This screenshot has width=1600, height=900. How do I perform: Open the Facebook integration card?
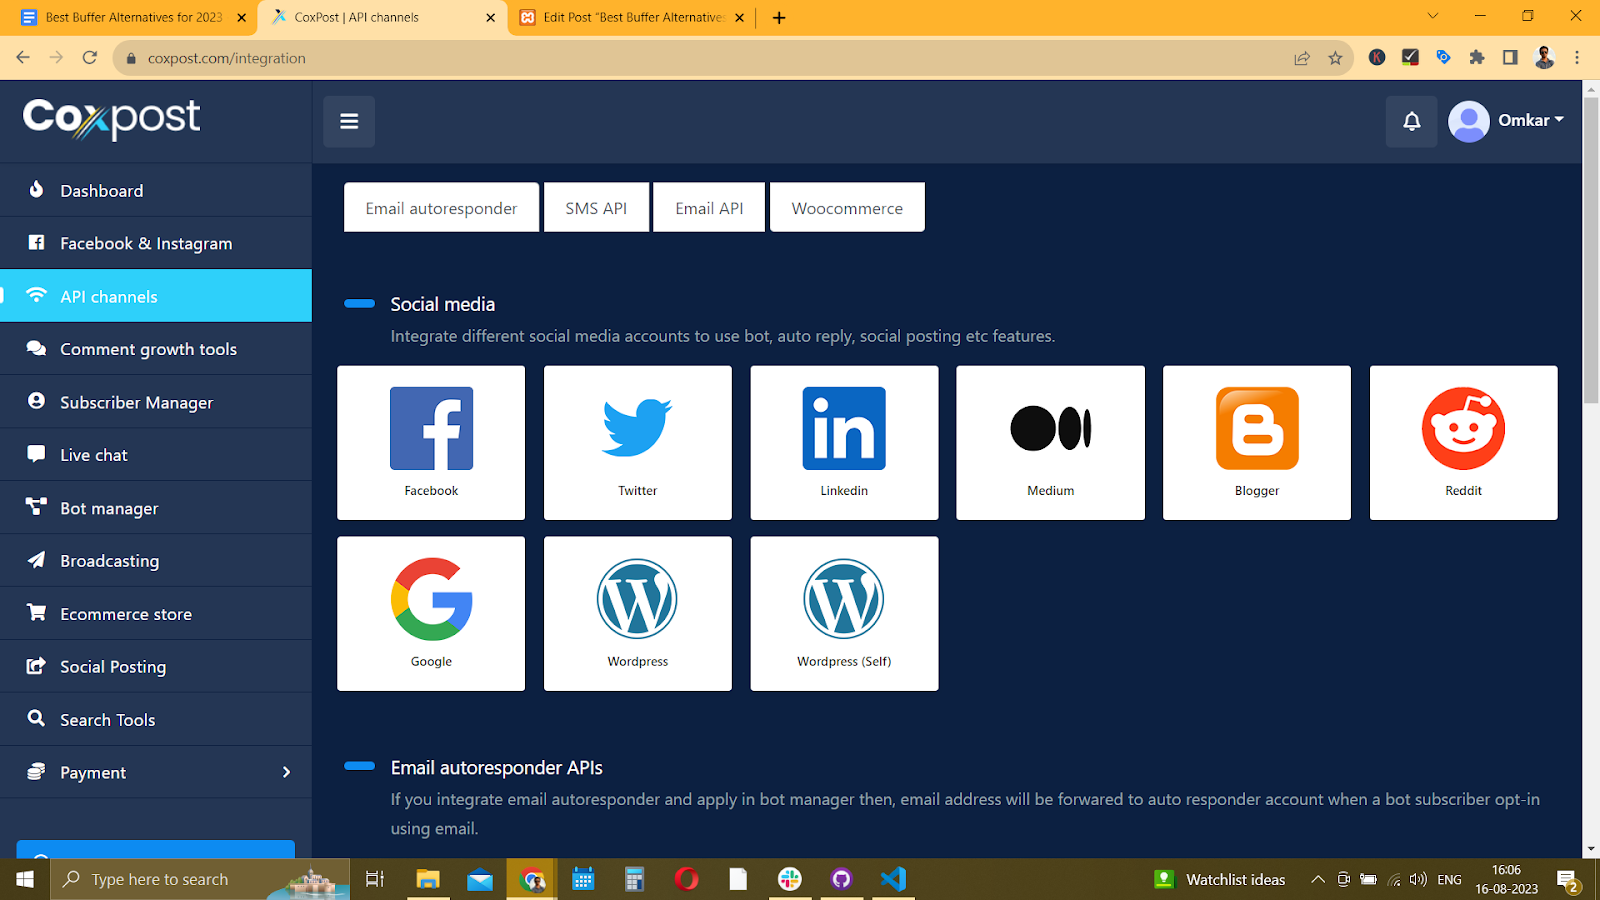click(431, 442)
